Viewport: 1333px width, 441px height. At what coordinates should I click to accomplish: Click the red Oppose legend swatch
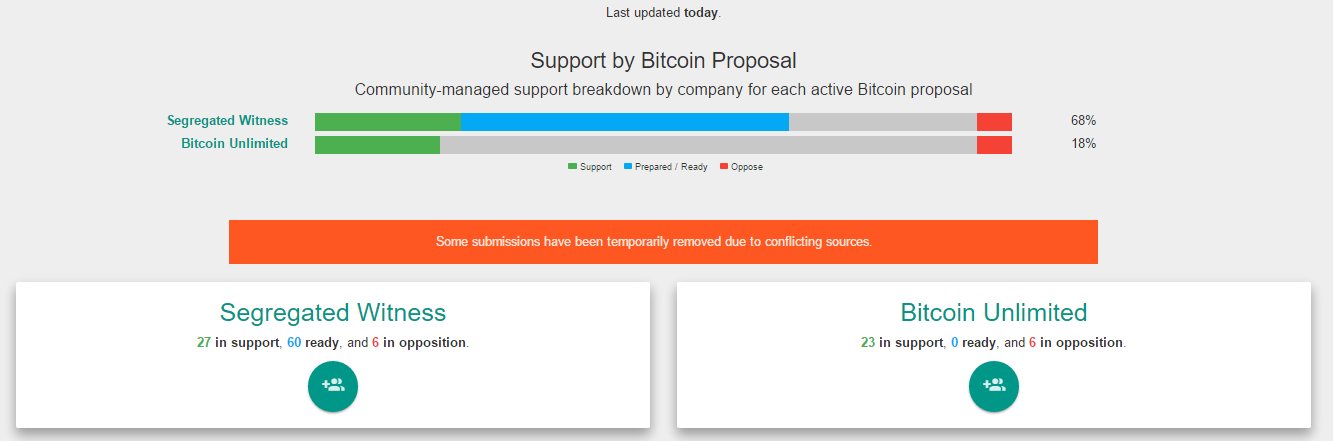pos(724,167)
